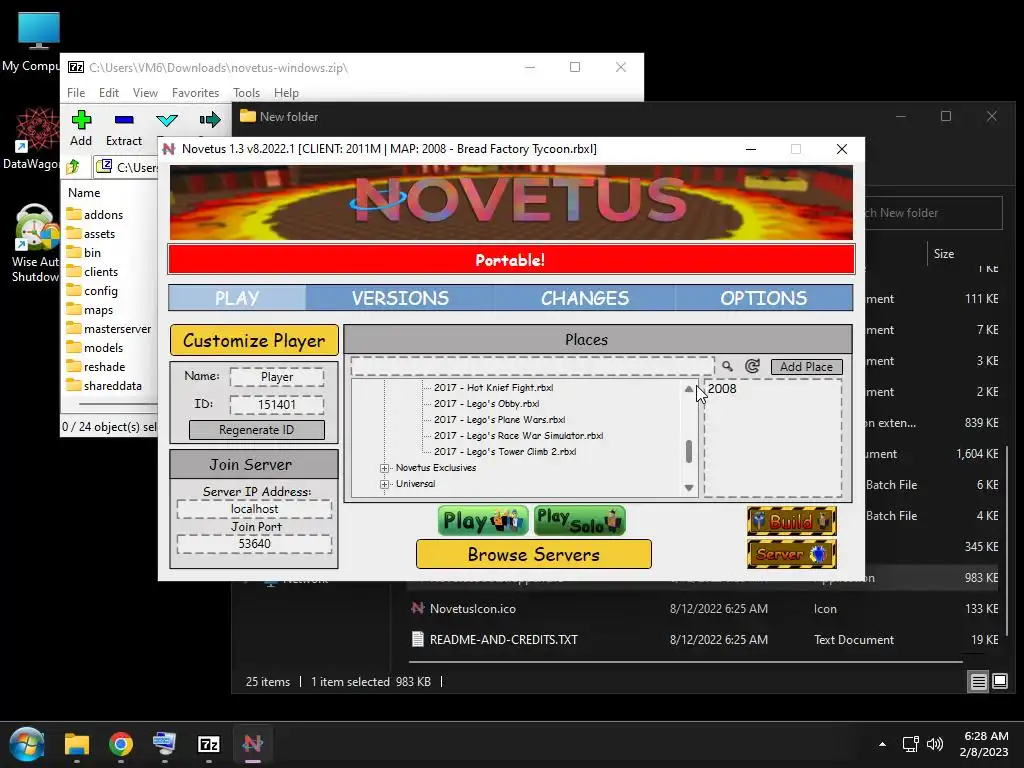Click the Size column header in Explorer

click(x=944, y=253)
